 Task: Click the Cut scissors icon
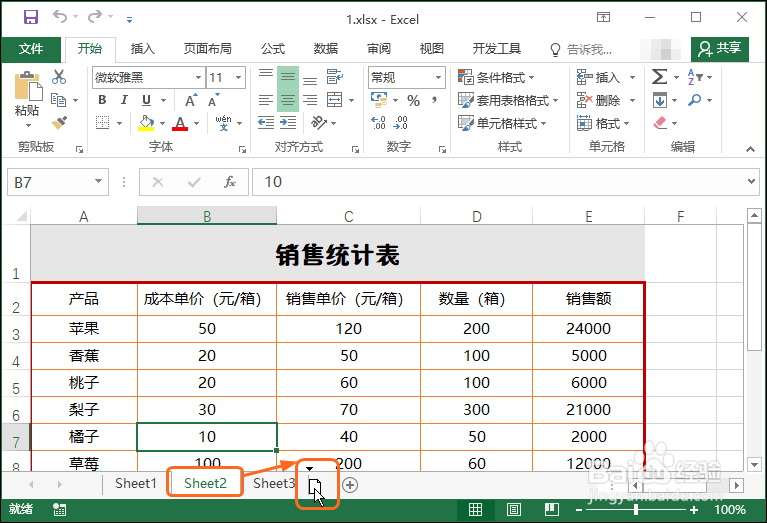click(59, 76)
